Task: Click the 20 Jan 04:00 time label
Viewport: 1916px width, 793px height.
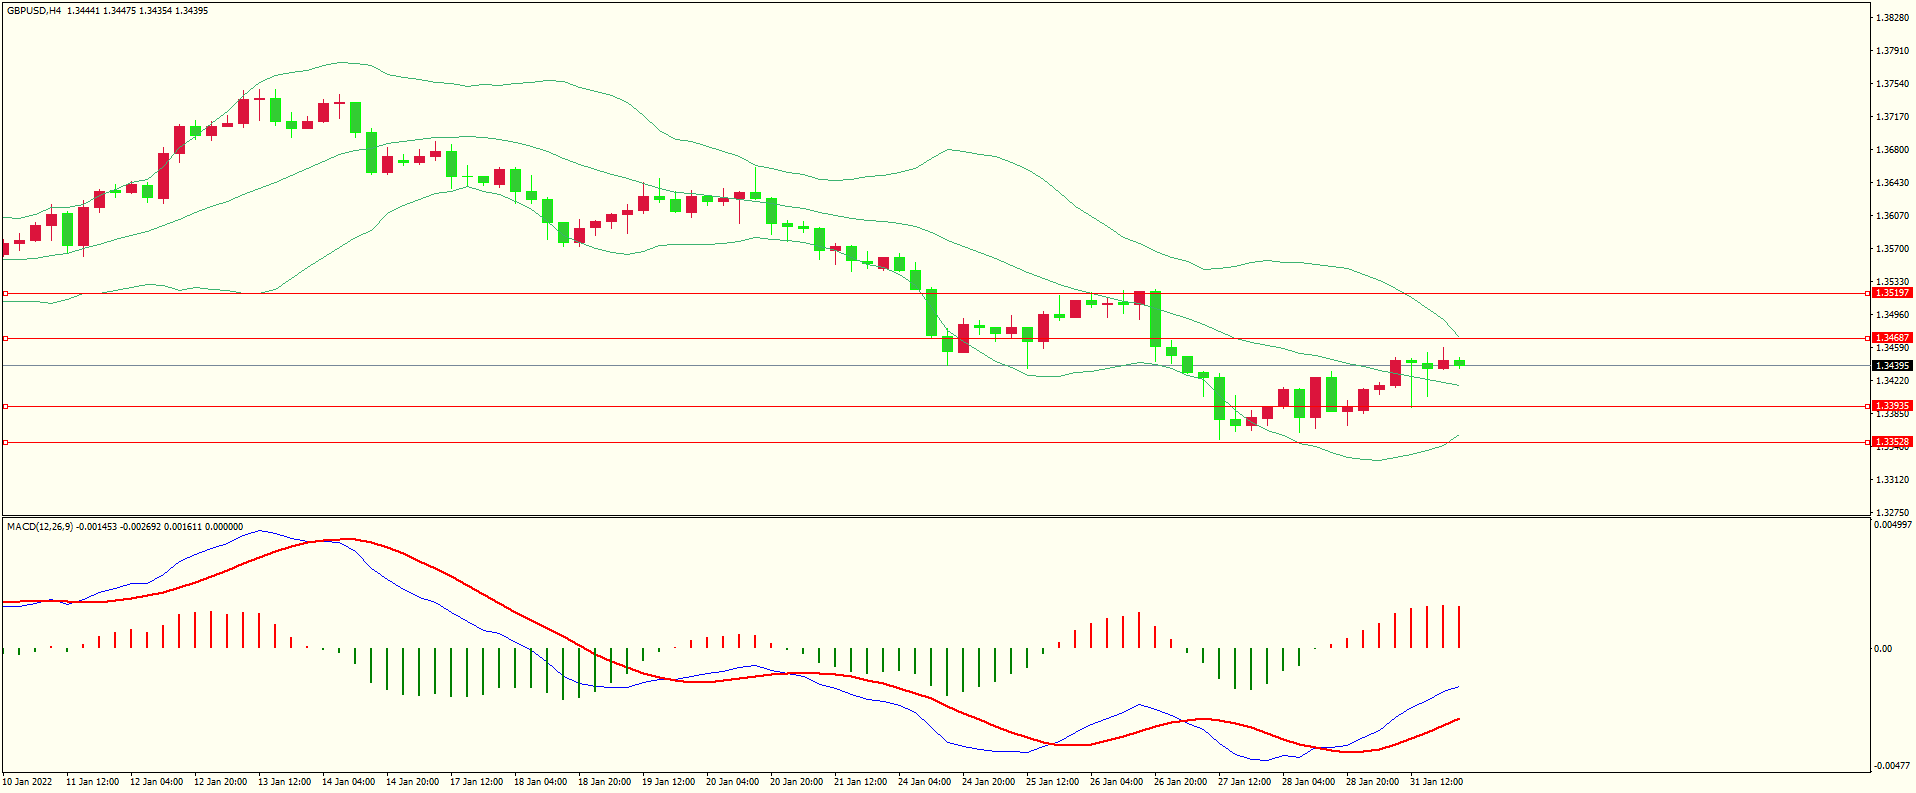Action: click(x=732, y=782)
